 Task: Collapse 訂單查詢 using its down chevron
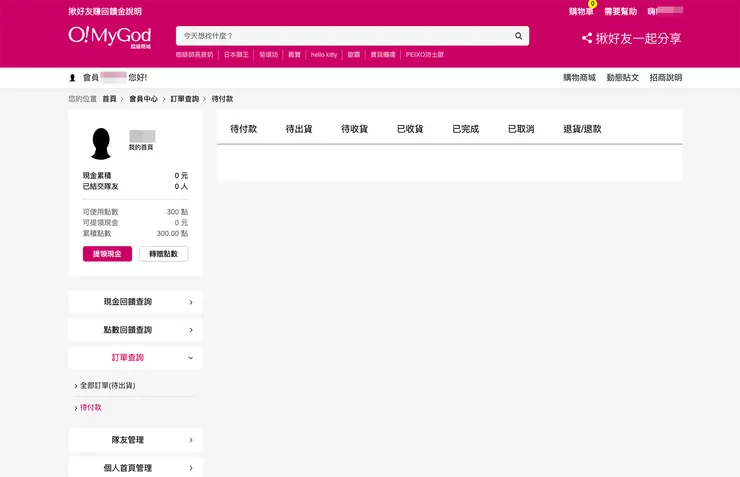[191, 358]
